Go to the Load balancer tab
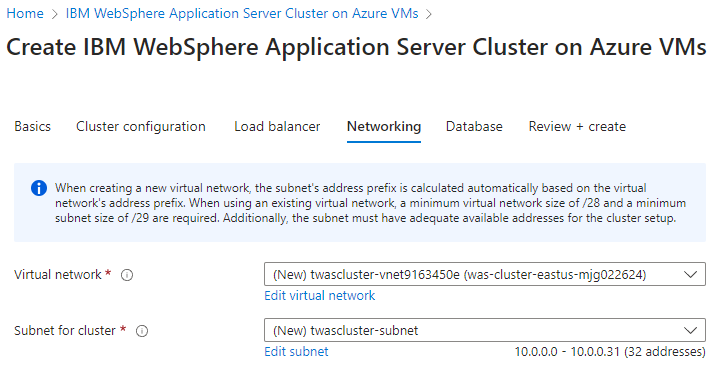The height and width of the screenshot is (369, 717). click(277, 126)
